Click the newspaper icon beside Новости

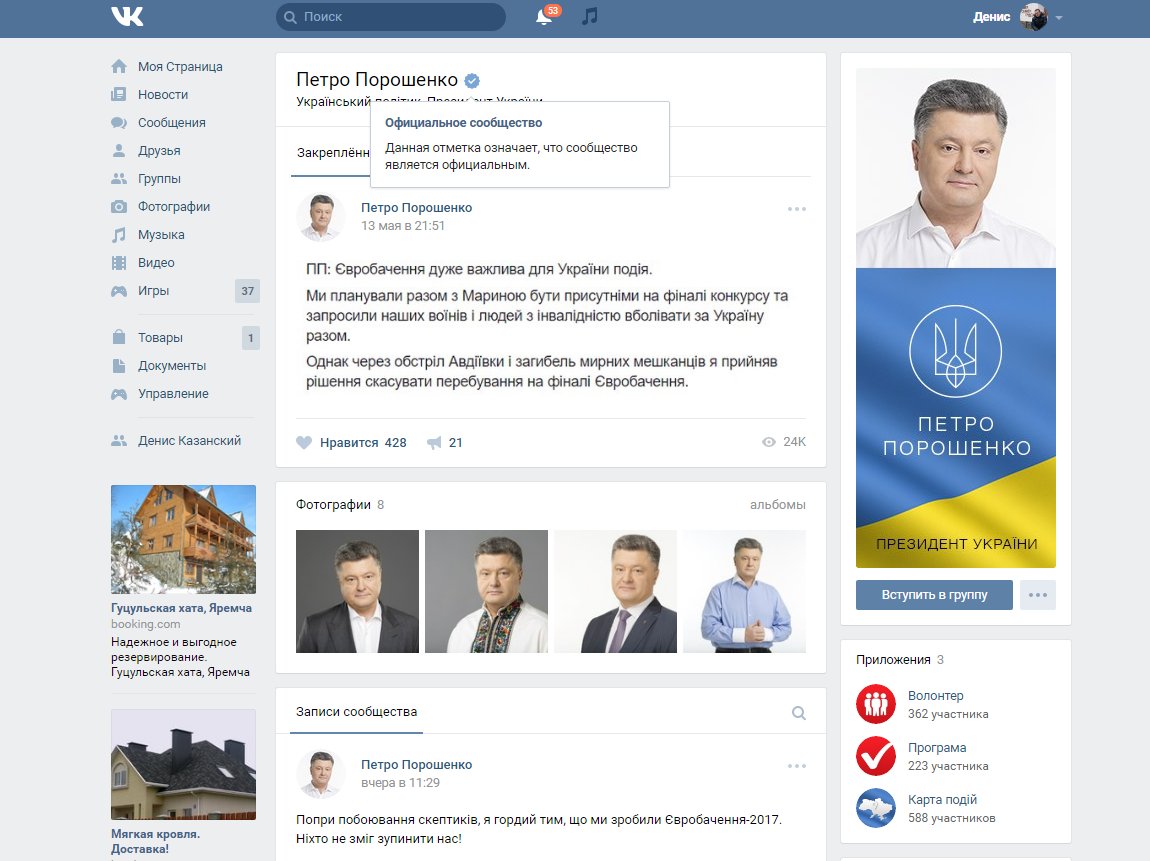click(x=119, y=95)
